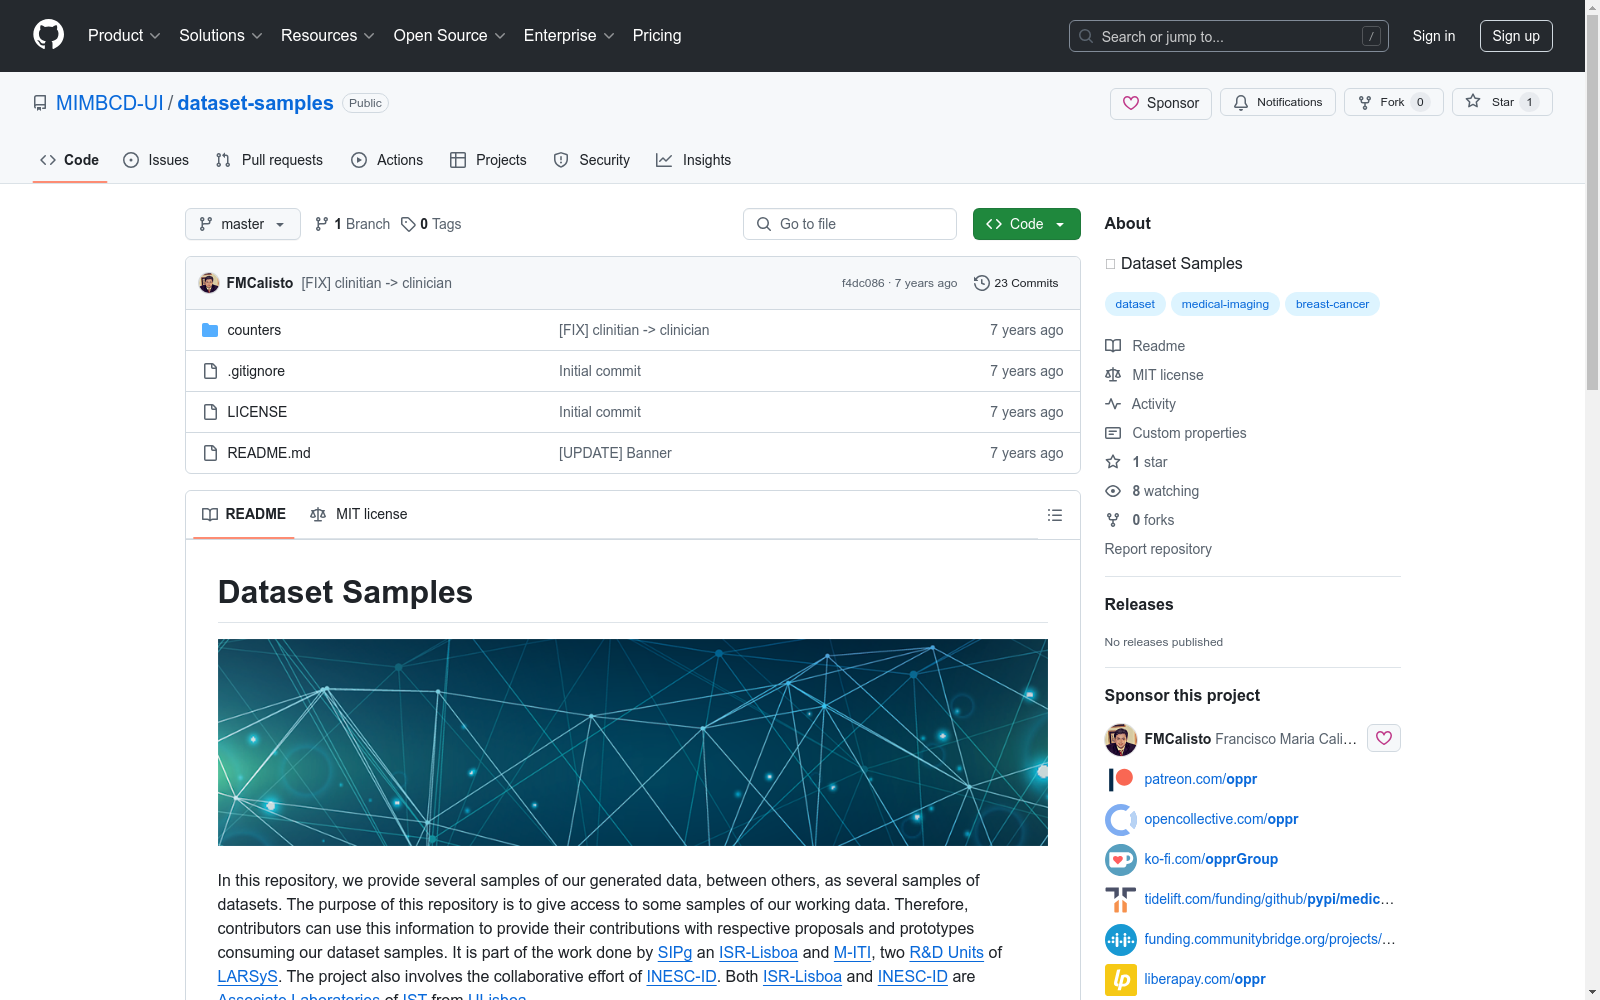Select the README tab in the file viewer

(244, 514)
